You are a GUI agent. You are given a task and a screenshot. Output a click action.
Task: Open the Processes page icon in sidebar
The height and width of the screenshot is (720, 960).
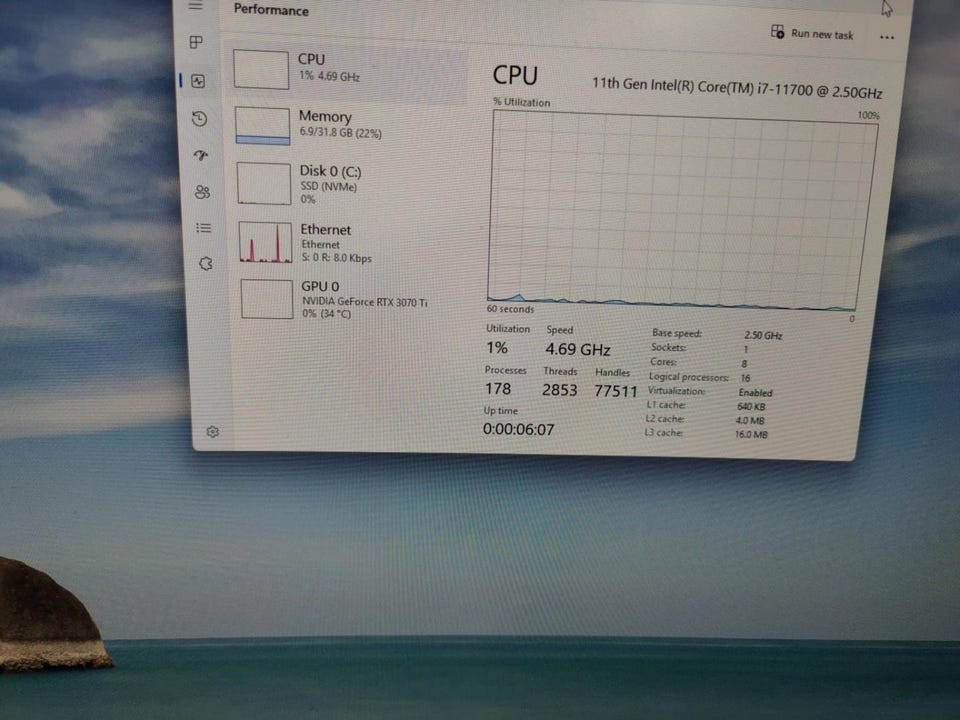pyautogui.click(x=196, y=42)
